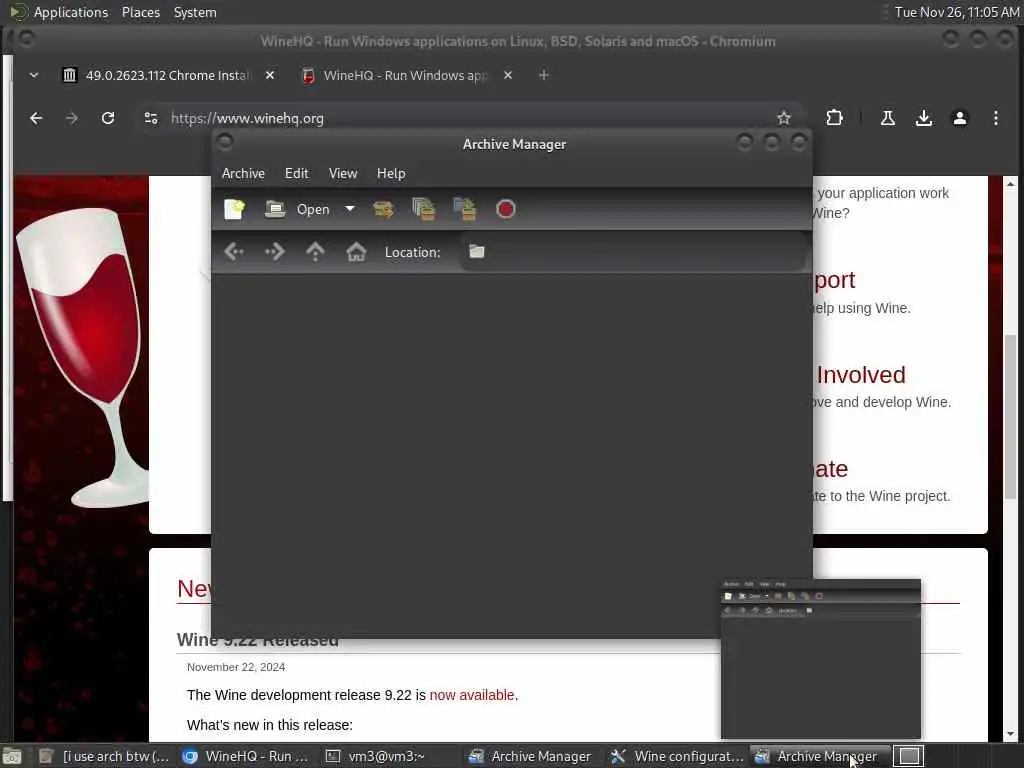Switch to the WineHQ browser tab

(x=395, y=75)
